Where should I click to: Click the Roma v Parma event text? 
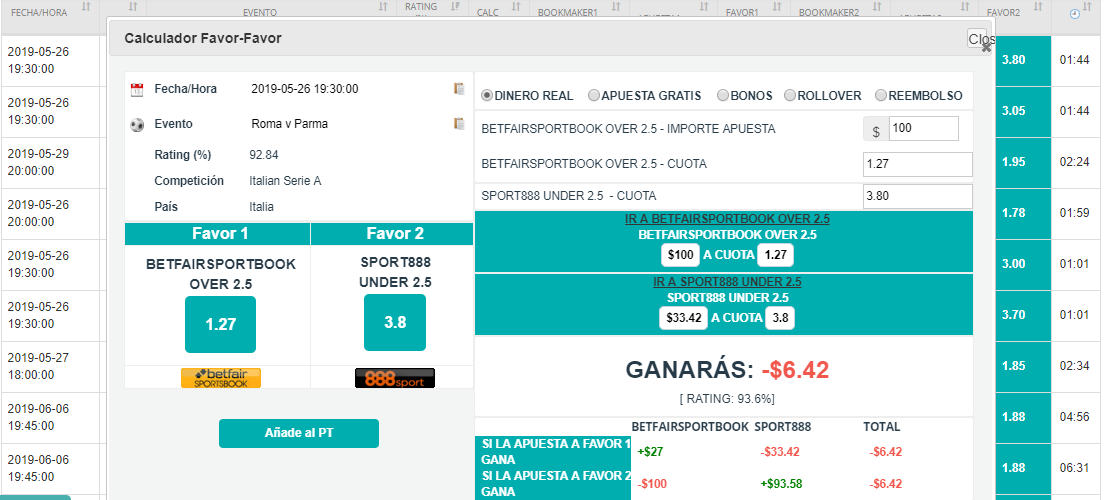(x=289, y=124)
